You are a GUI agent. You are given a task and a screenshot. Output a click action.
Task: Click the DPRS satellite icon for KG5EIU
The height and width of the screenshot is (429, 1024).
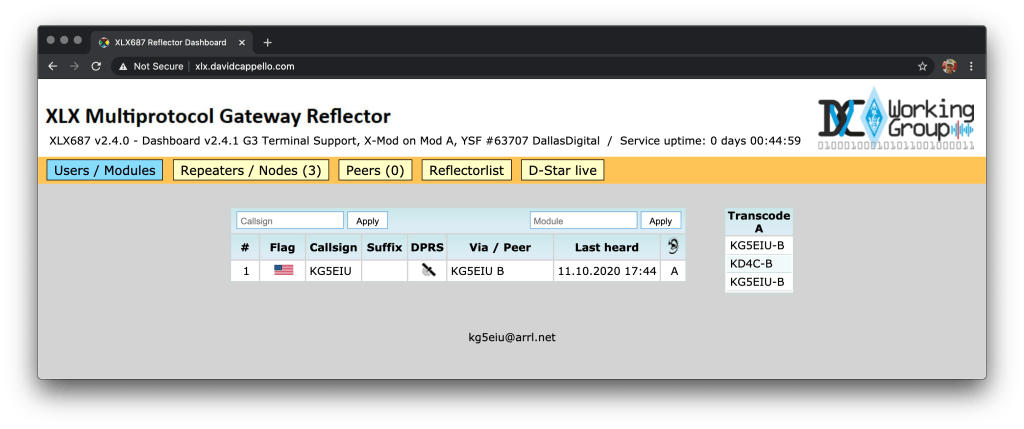pyautogui.click(x=428, y=270)
